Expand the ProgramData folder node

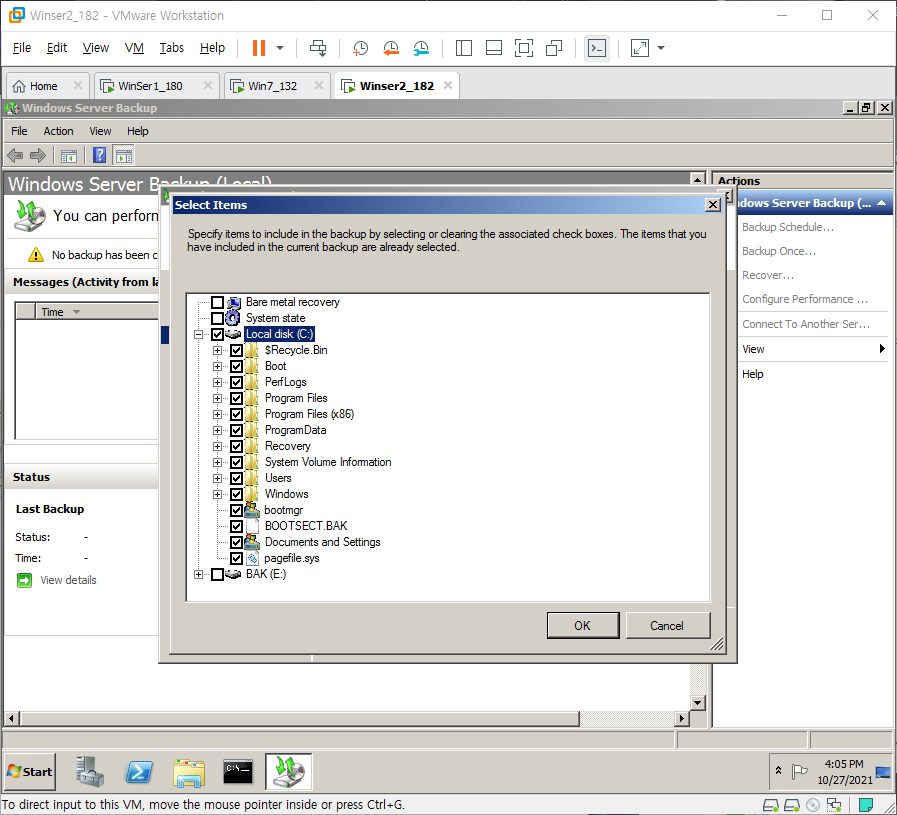[217, 430]
